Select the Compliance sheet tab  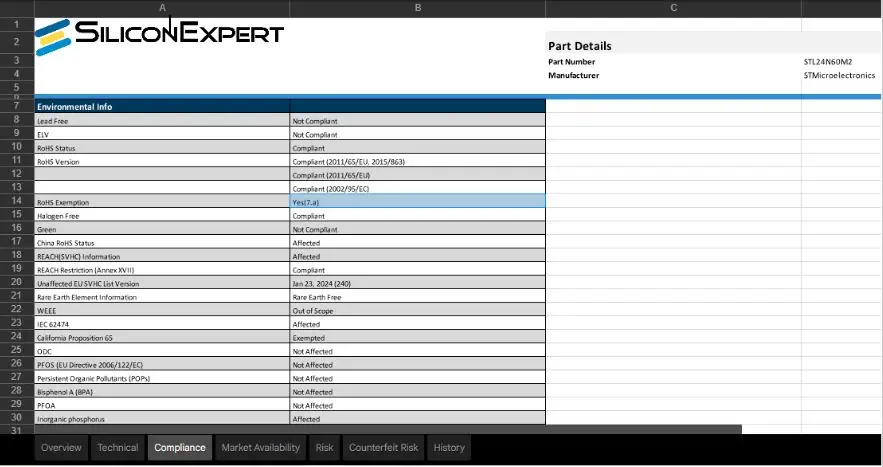coord(180,448)
